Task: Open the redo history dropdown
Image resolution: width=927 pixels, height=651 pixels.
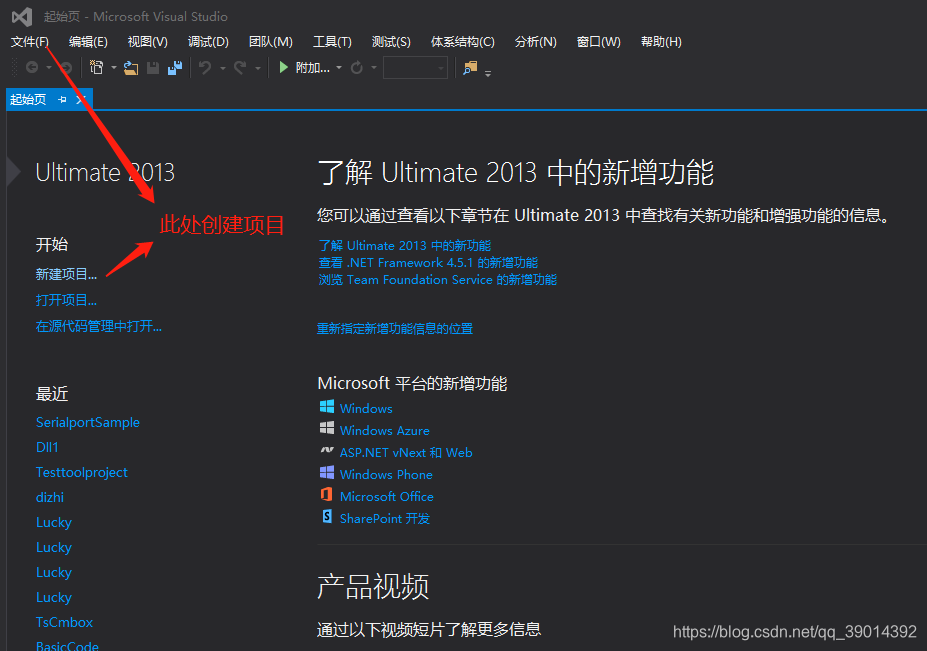Action: click(258, 68)
